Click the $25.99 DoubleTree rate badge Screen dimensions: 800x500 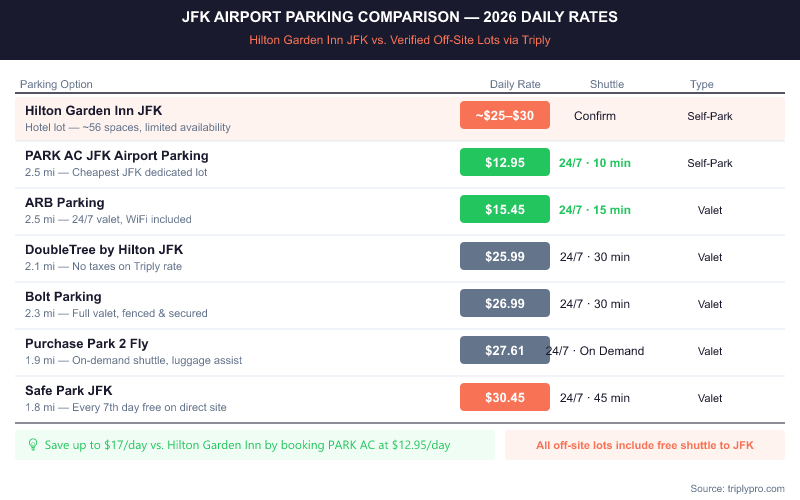[x=505, y=257]
